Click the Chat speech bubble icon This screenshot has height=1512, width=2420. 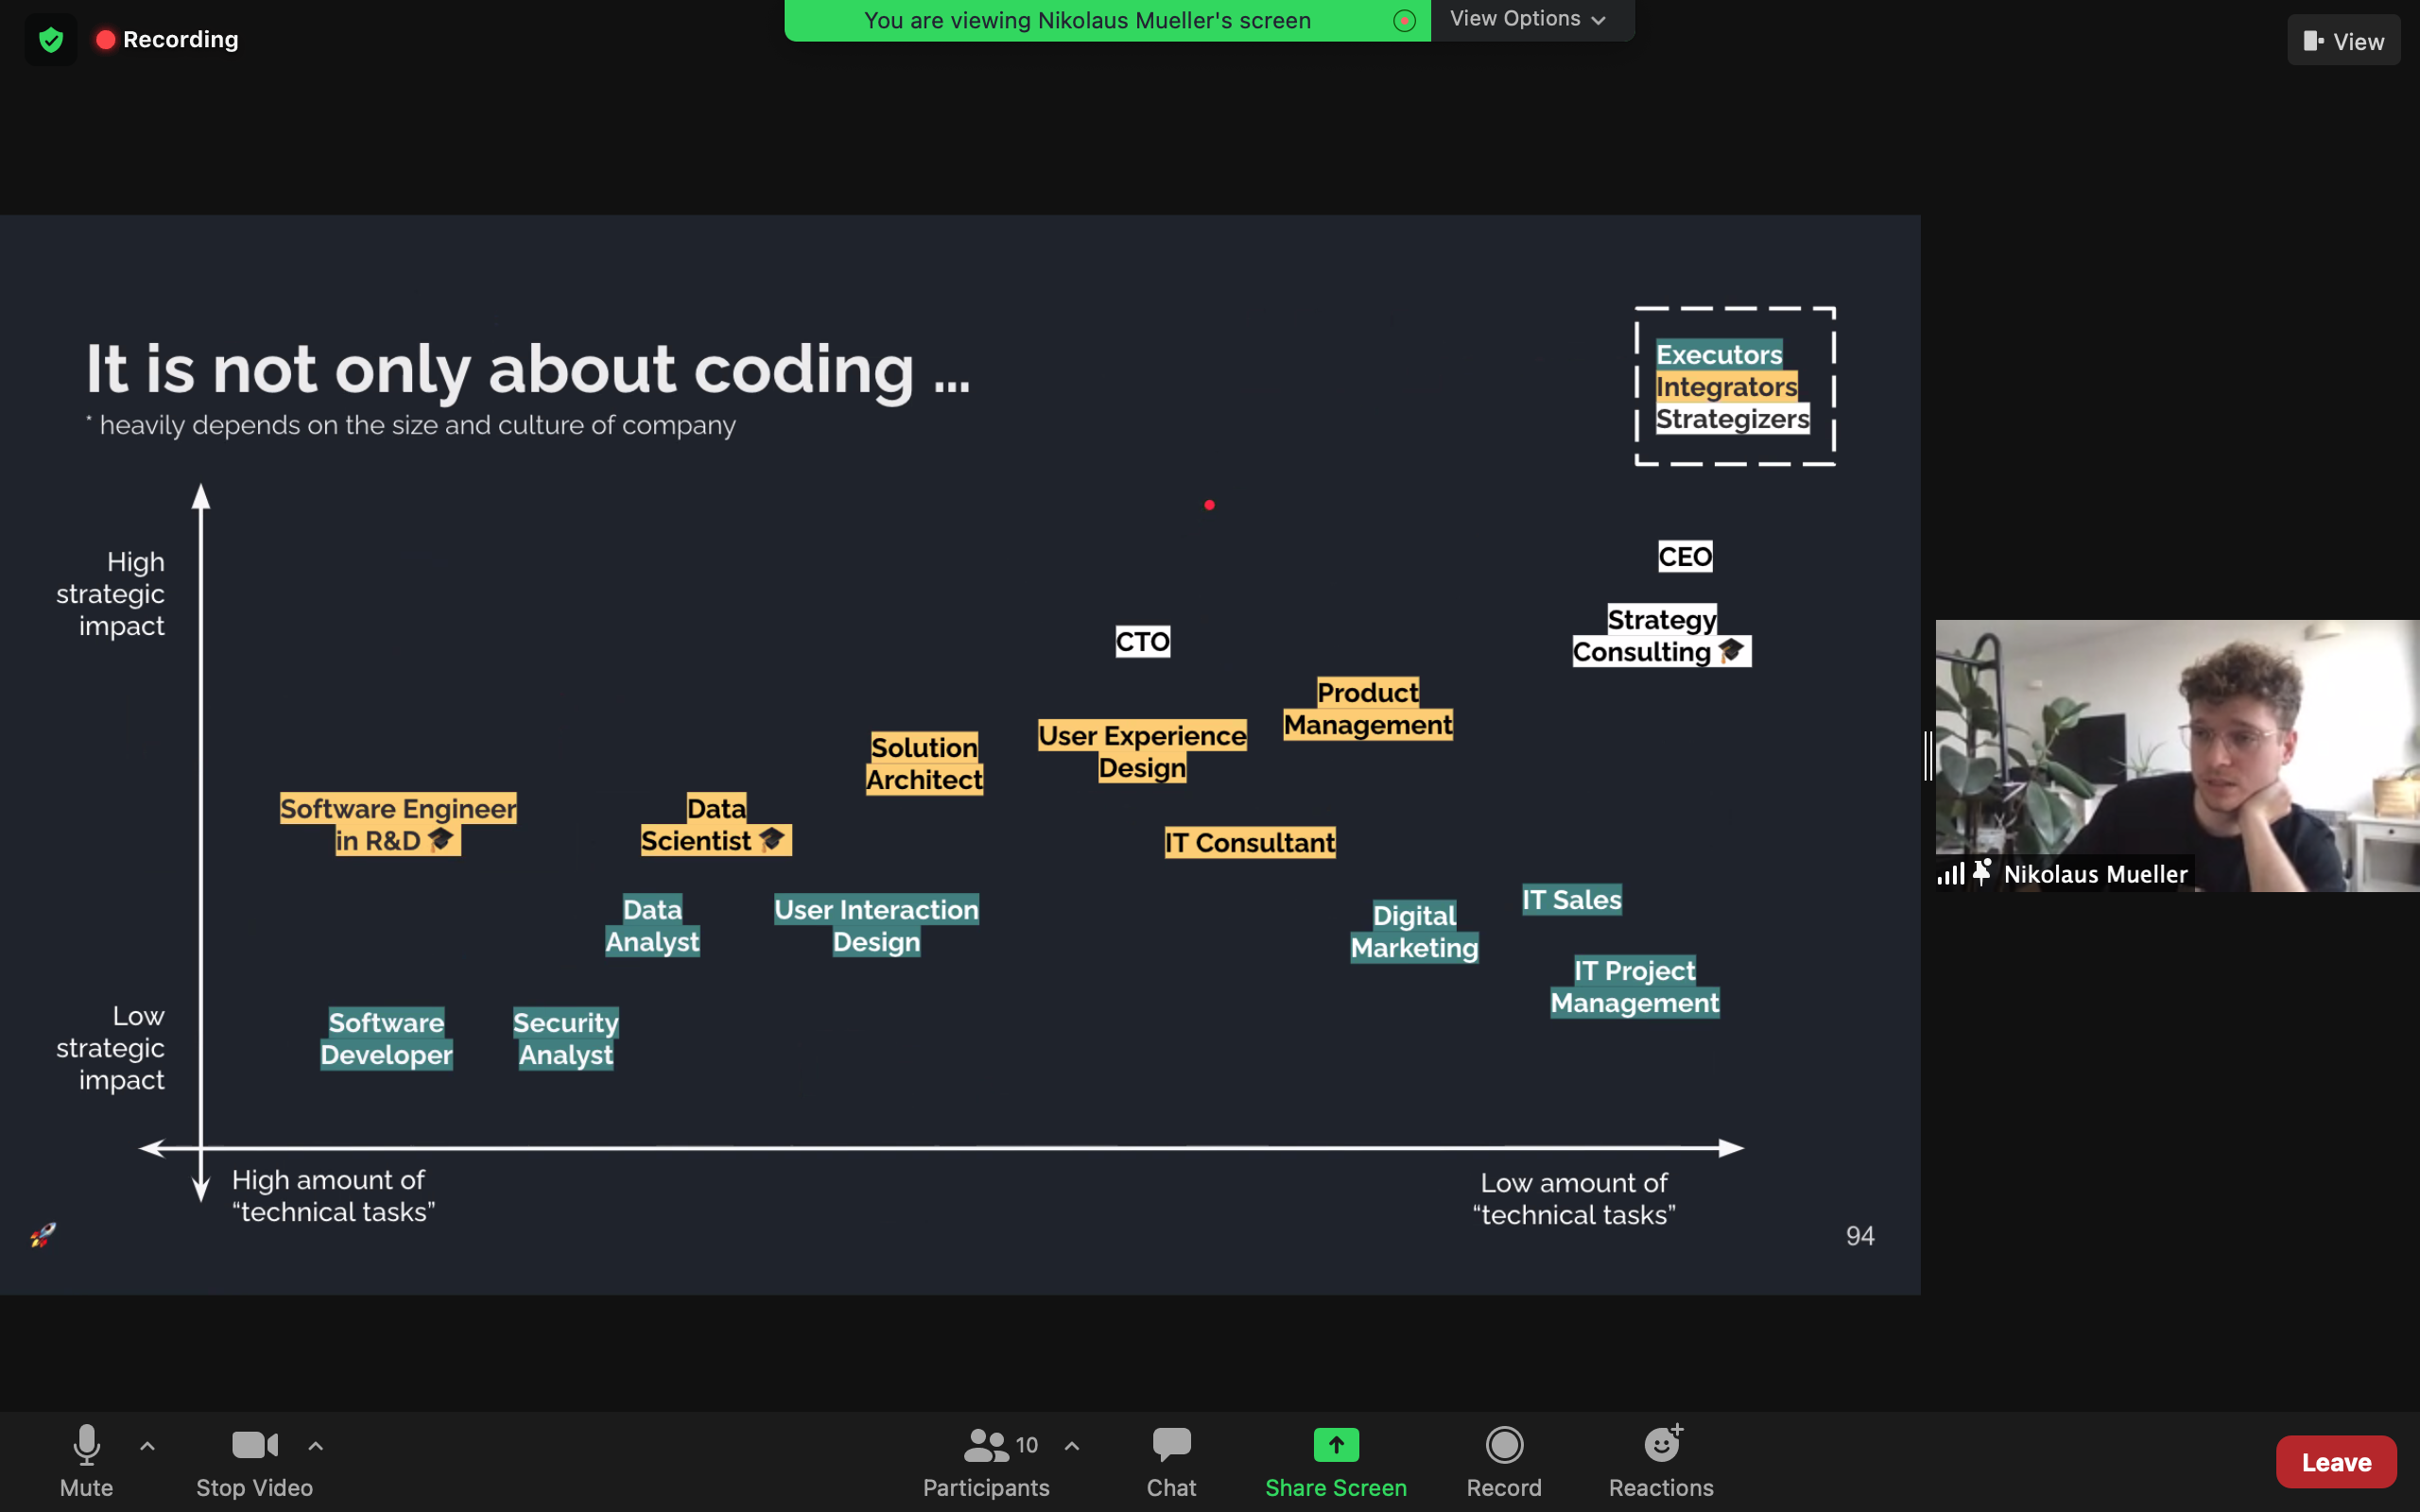tap(1171, 1444)
